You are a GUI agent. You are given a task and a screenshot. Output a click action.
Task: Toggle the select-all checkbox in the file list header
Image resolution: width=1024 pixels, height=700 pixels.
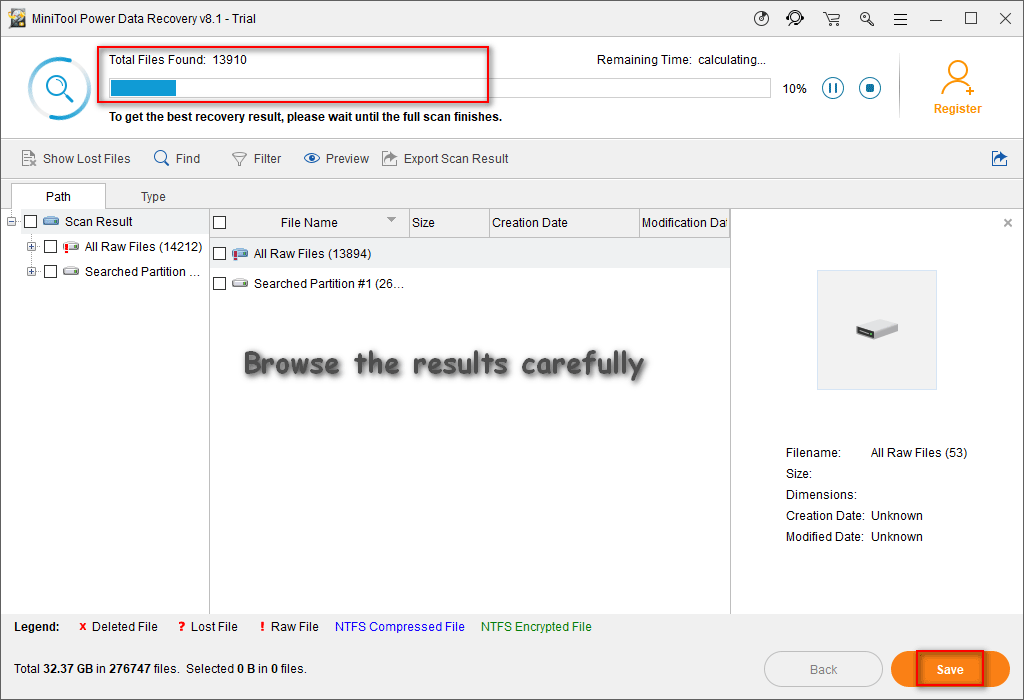pos(219,223)
